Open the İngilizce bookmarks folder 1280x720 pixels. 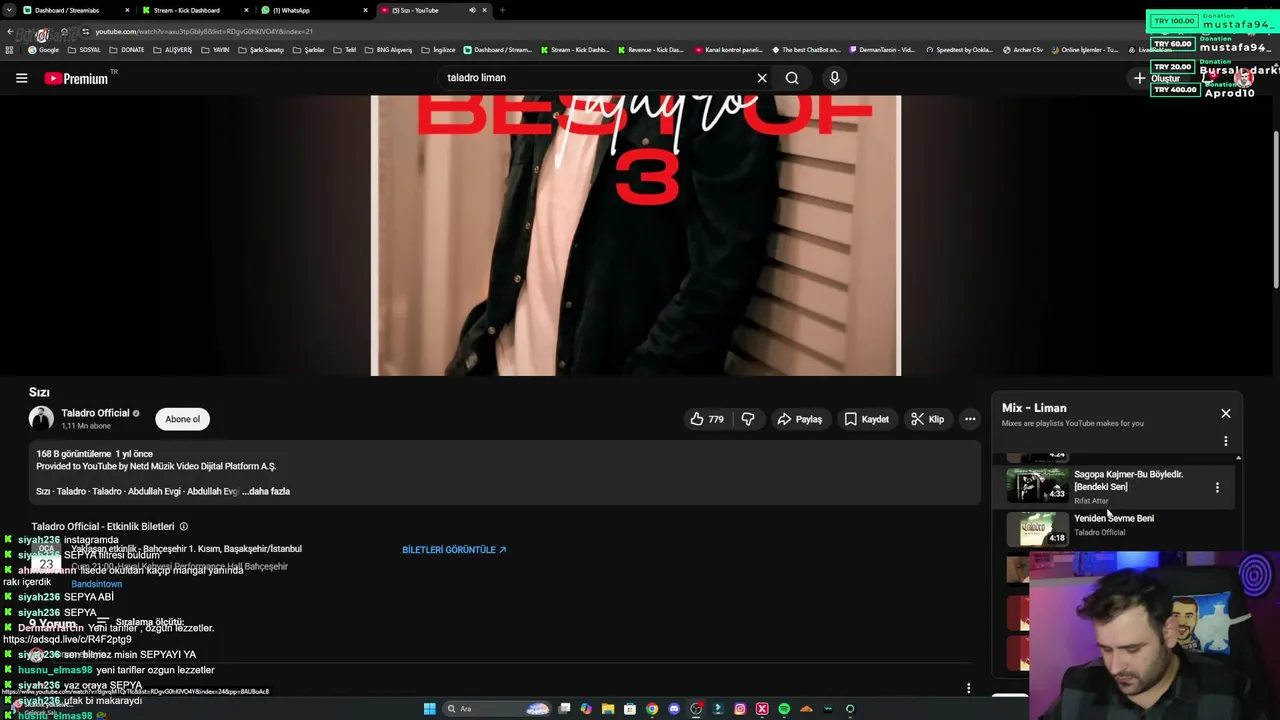438,50
